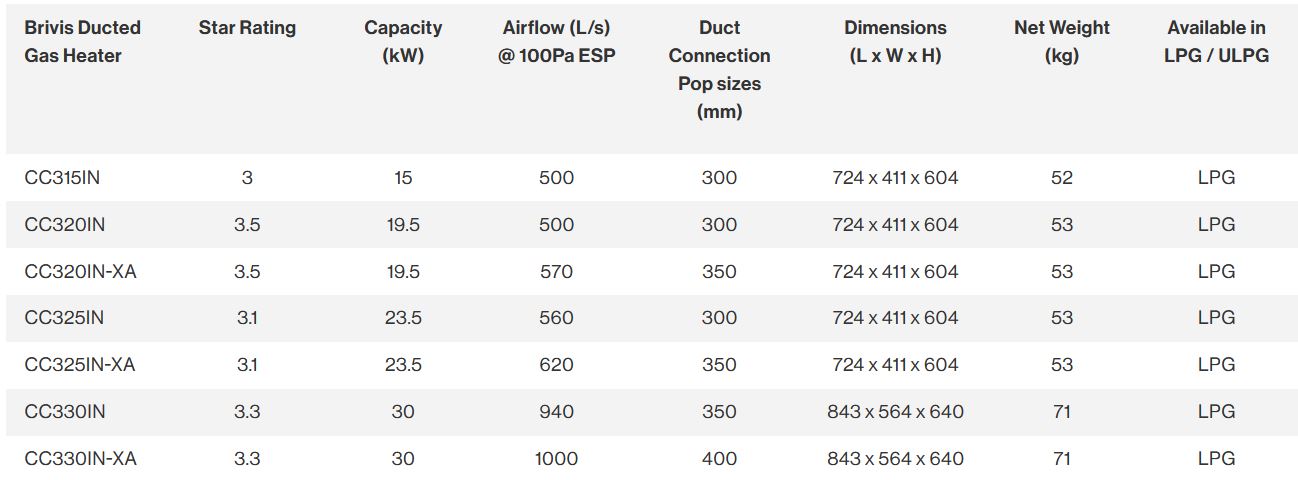Image resolution: width=1298 pixels, height=480 pixels.
Task: Select the CC330IN-XA model name
Action: tap(80, 458)
